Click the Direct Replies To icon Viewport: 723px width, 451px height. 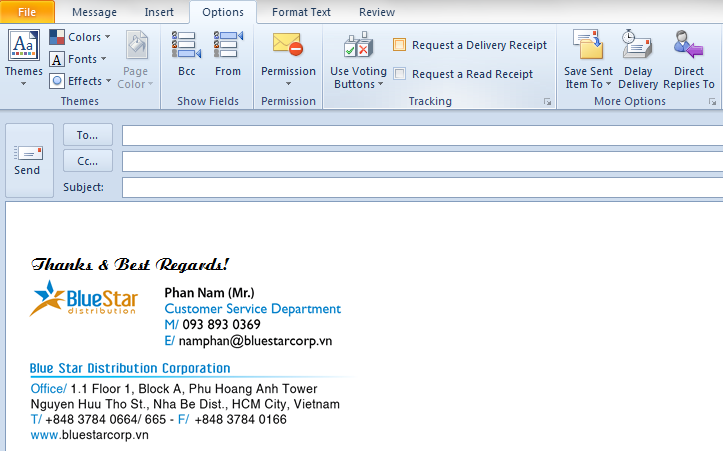click(688, 44)
